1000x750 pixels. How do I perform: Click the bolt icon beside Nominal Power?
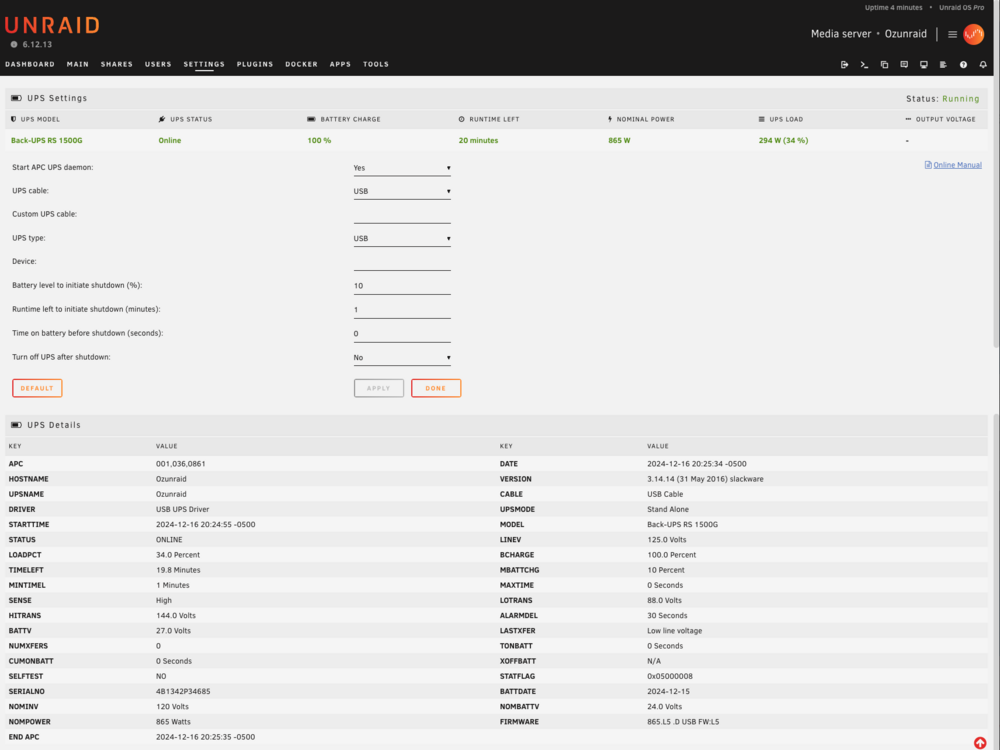click(610, 119)
